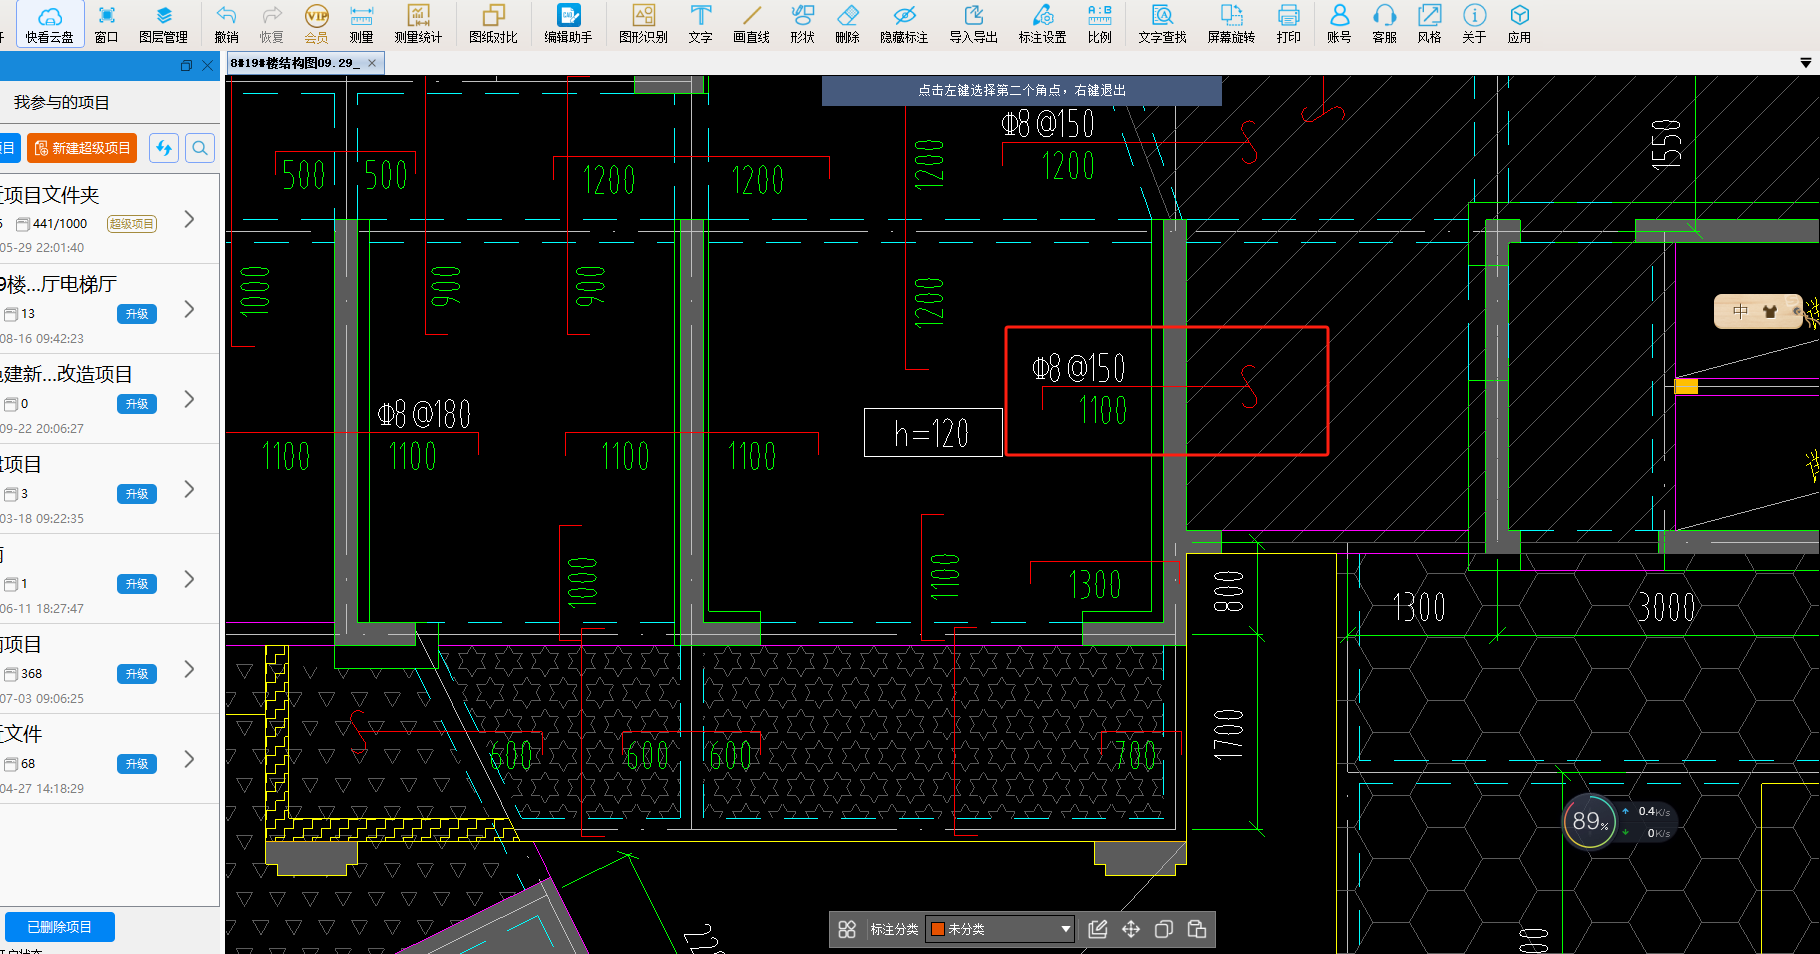Viewport: 1820px width, 954px height.
Task: Select the 测量 measure tool
Action: (361, 24)
